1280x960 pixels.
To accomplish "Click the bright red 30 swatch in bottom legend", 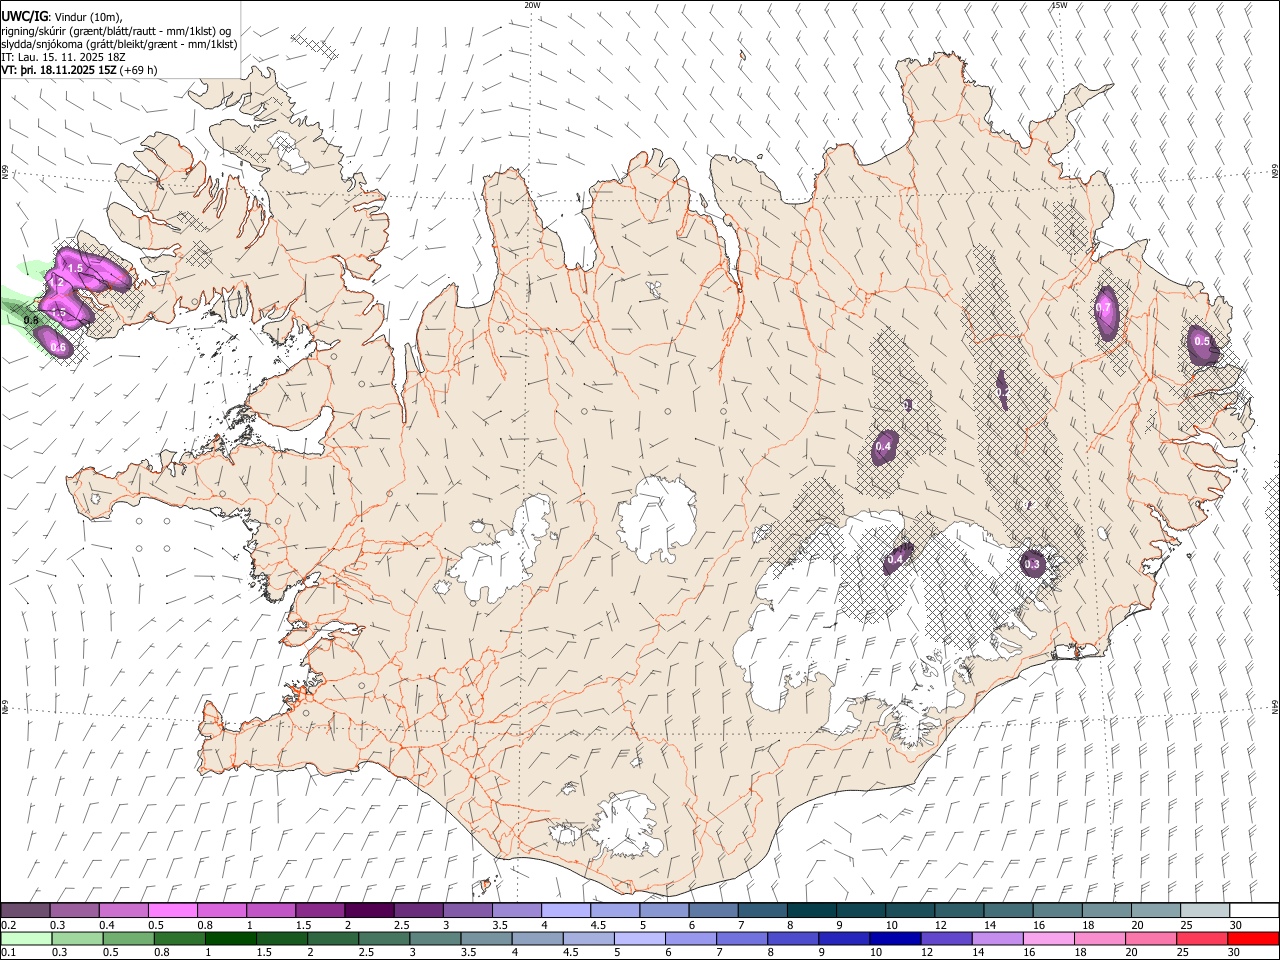I will (x=1253, y=938).
